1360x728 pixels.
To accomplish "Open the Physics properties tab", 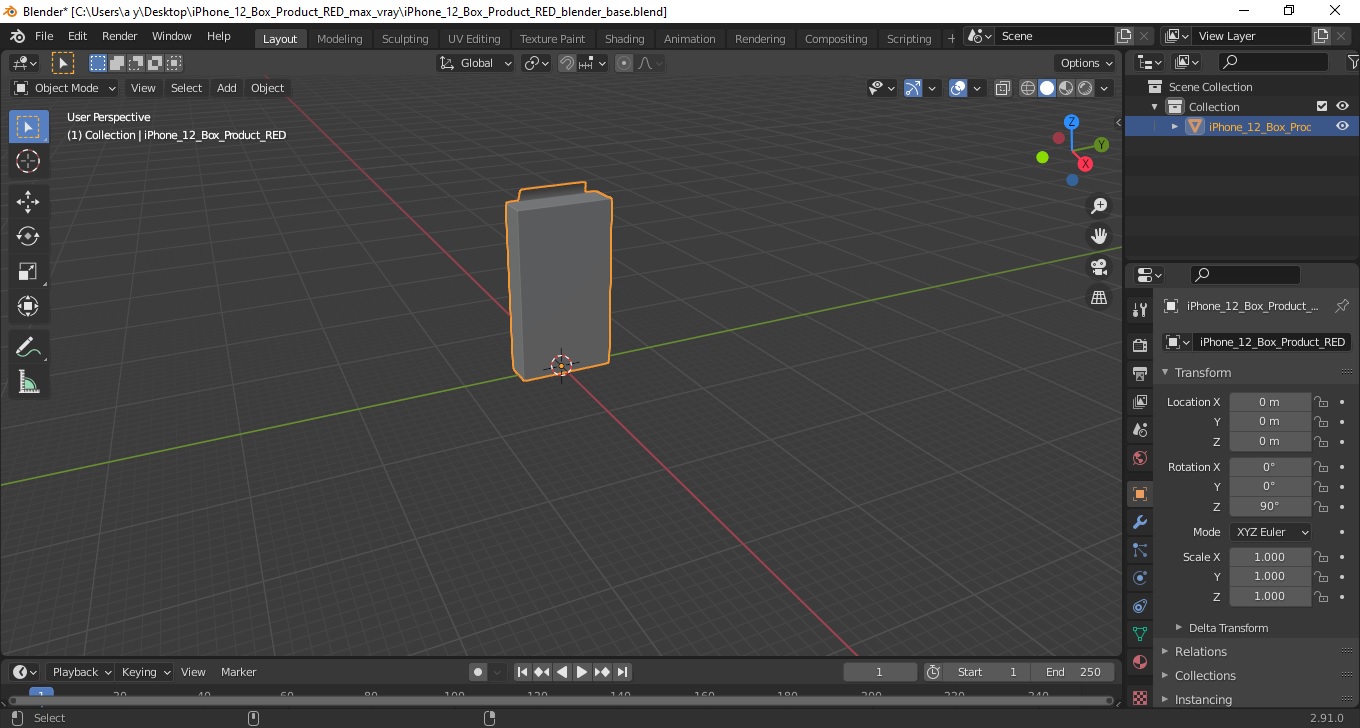I will click(x=1139, y=578).
